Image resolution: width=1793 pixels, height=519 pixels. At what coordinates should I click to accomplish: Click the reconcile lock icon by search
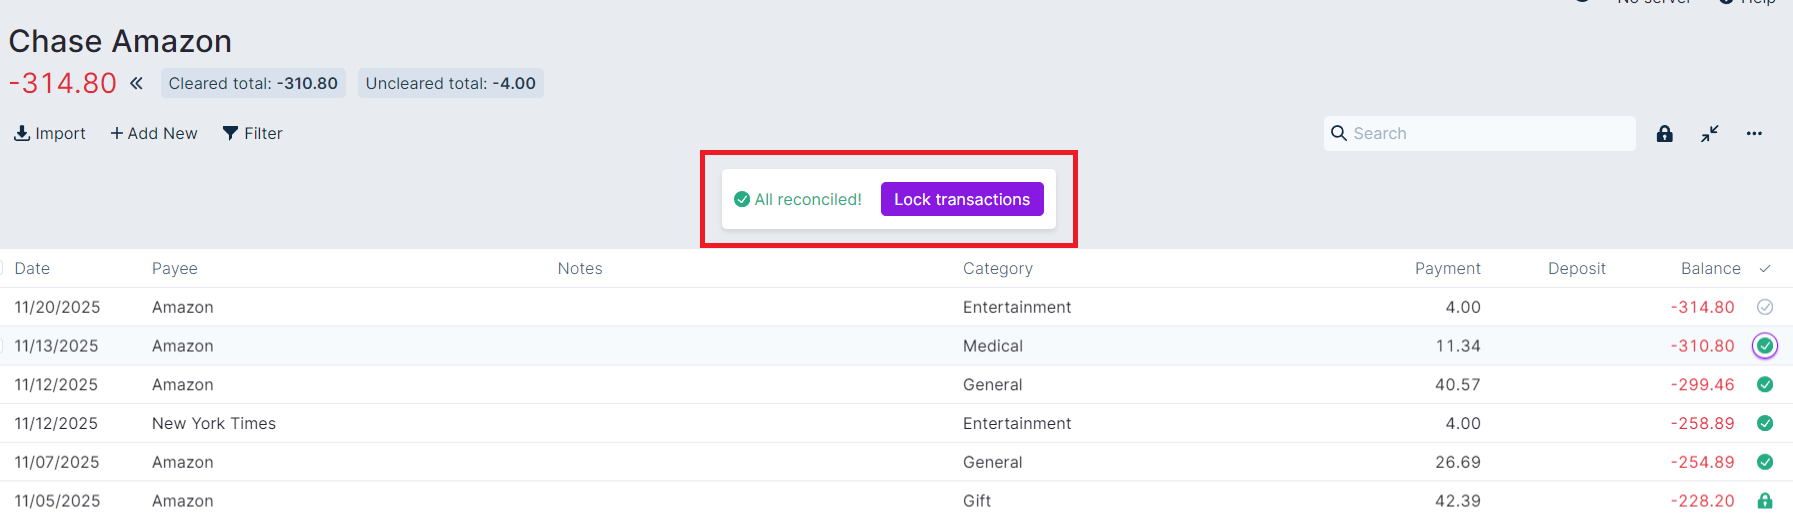tap(1664, 133)
